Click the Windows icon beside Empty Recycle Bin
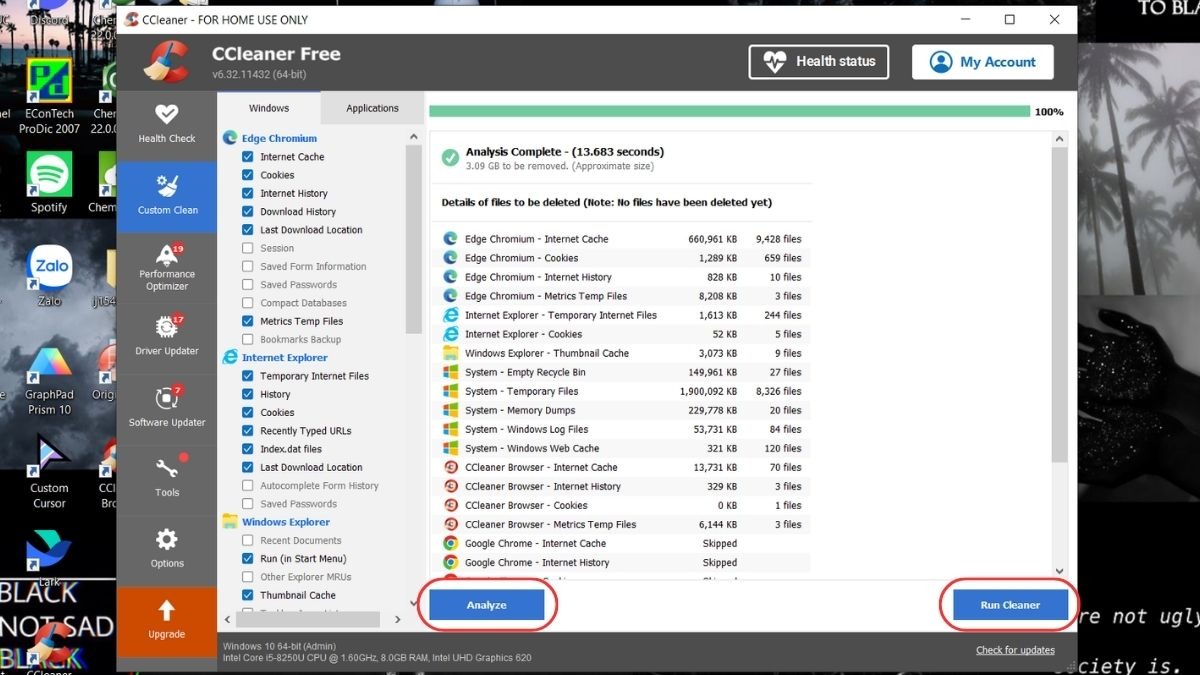This screenshot has width=1200, height=675. tap(450, 372)
